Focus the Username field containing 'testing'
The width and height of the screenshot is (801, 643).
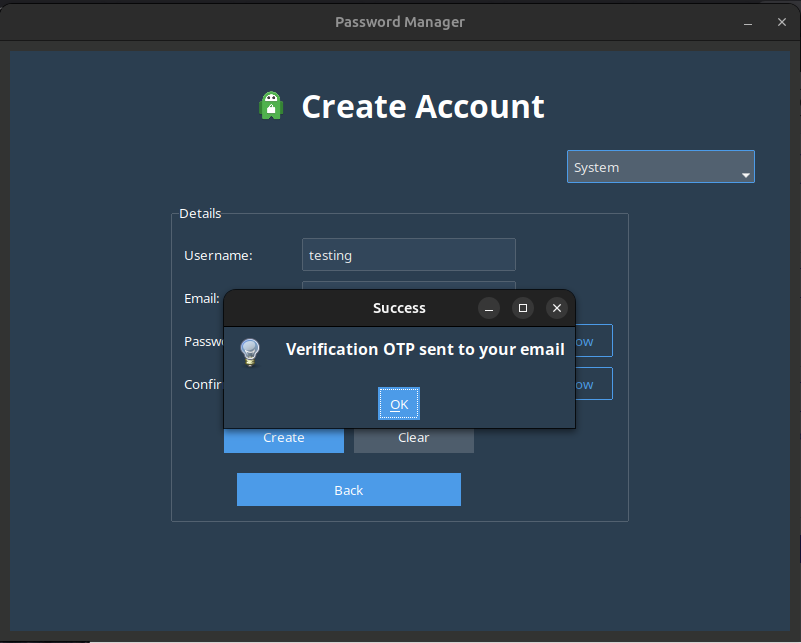coord(408,255)
